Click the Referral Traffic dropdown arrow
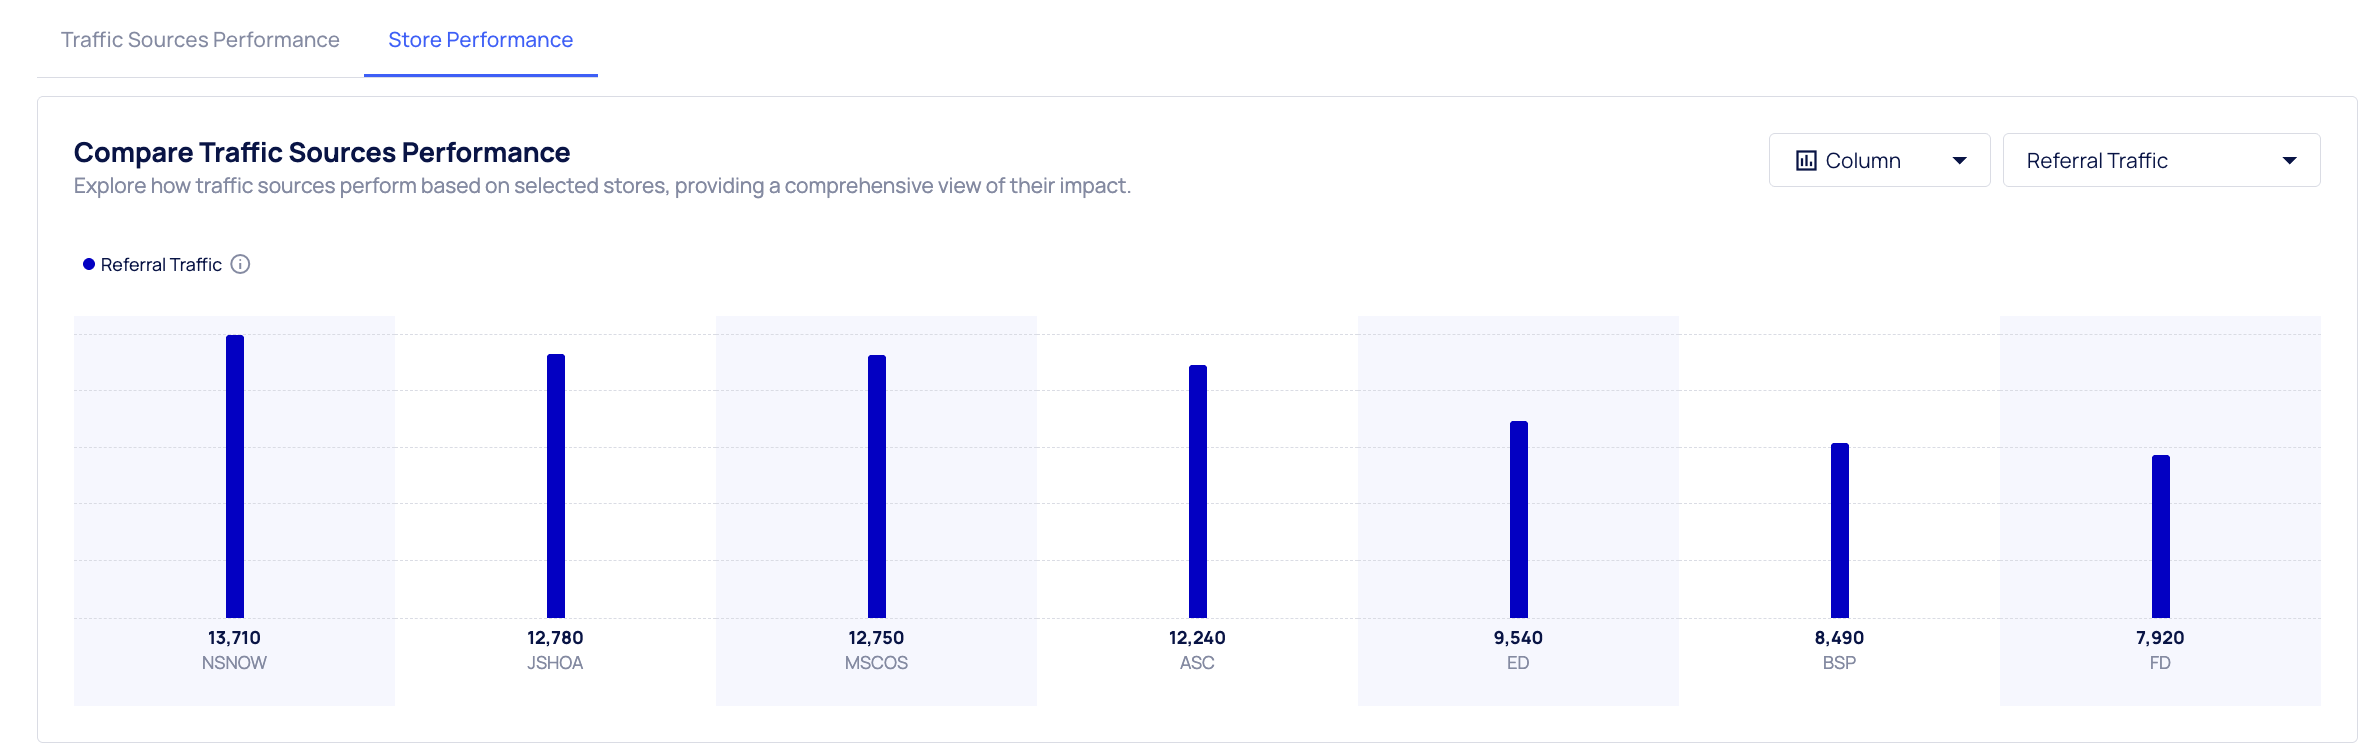This screenshot has width=2380, height=756. click(x=2289, y=161)
